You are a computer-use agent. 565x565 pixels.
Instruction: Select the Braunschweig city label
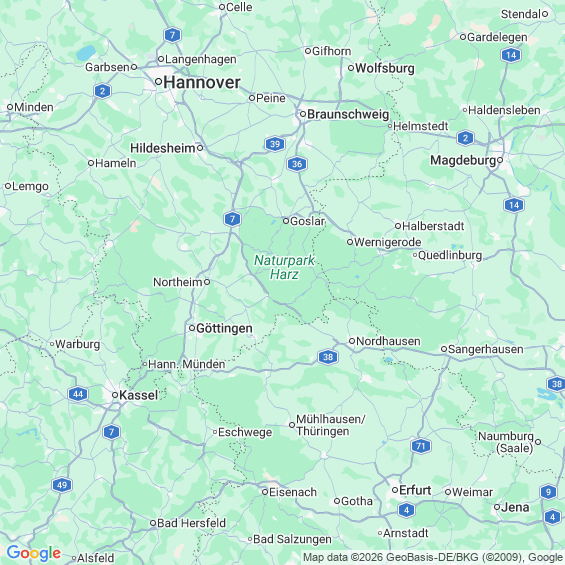(x=348, y=114)
